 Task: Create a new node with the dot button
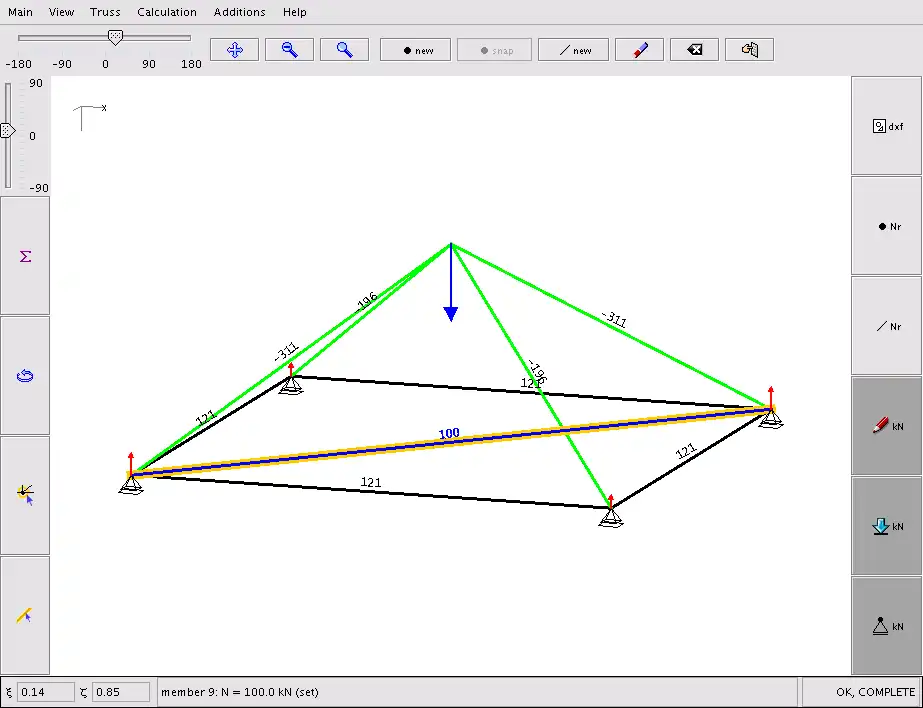[416, 50]
